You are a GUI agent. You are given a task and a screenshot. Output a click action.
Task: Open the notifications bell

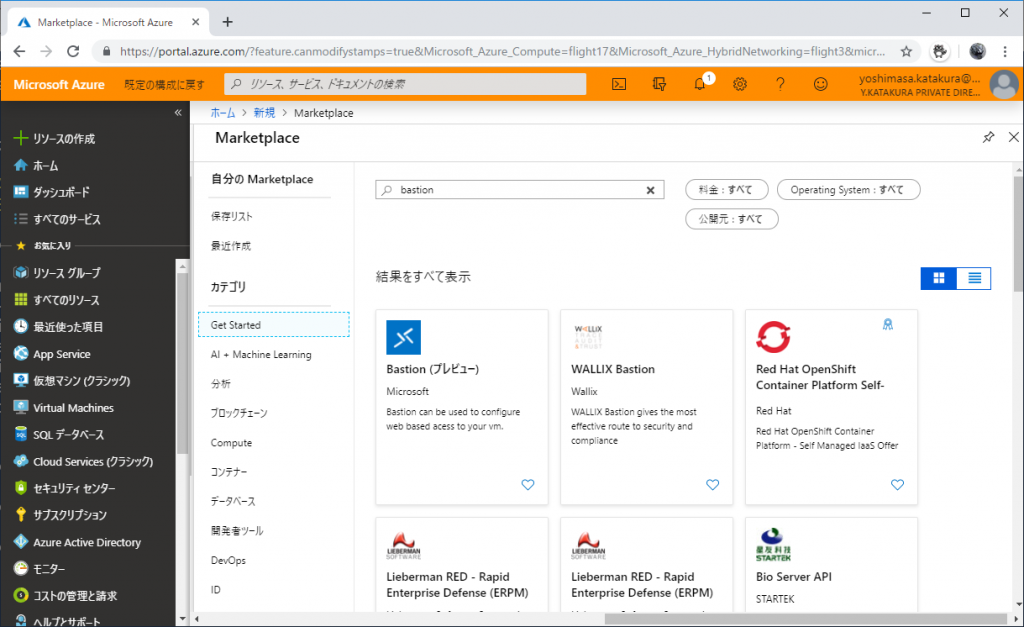click(x=700, y=84)
